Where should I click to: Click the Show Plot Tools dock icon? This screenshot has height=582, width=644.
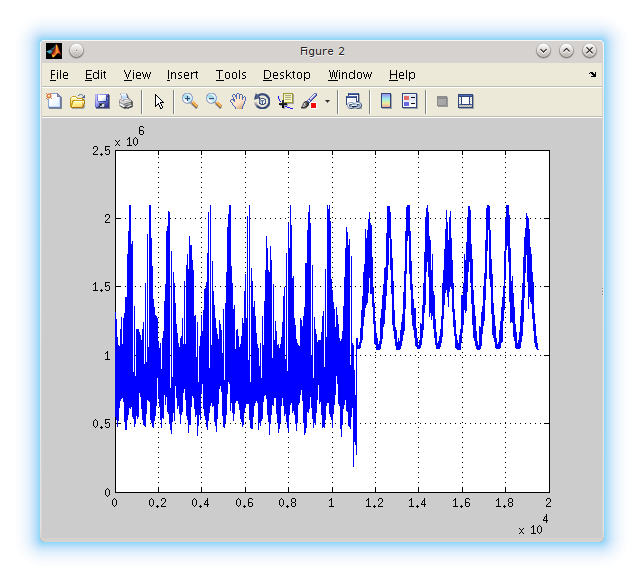[465, 101]
